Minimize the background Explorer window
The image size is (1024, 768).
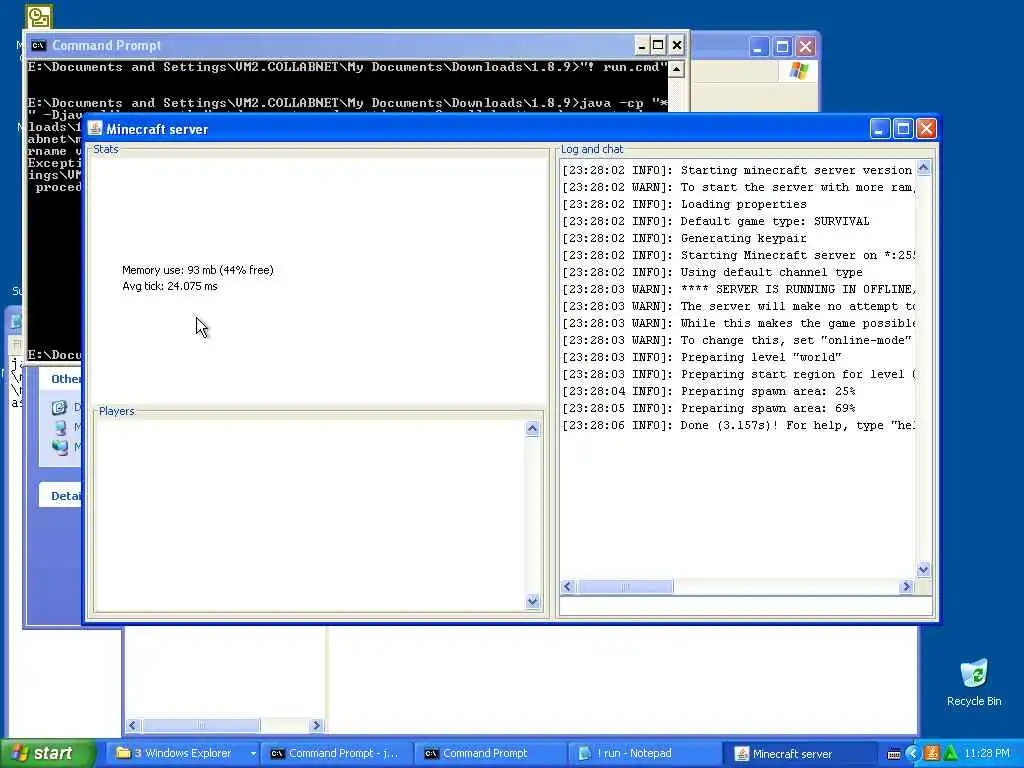[758, 47]
